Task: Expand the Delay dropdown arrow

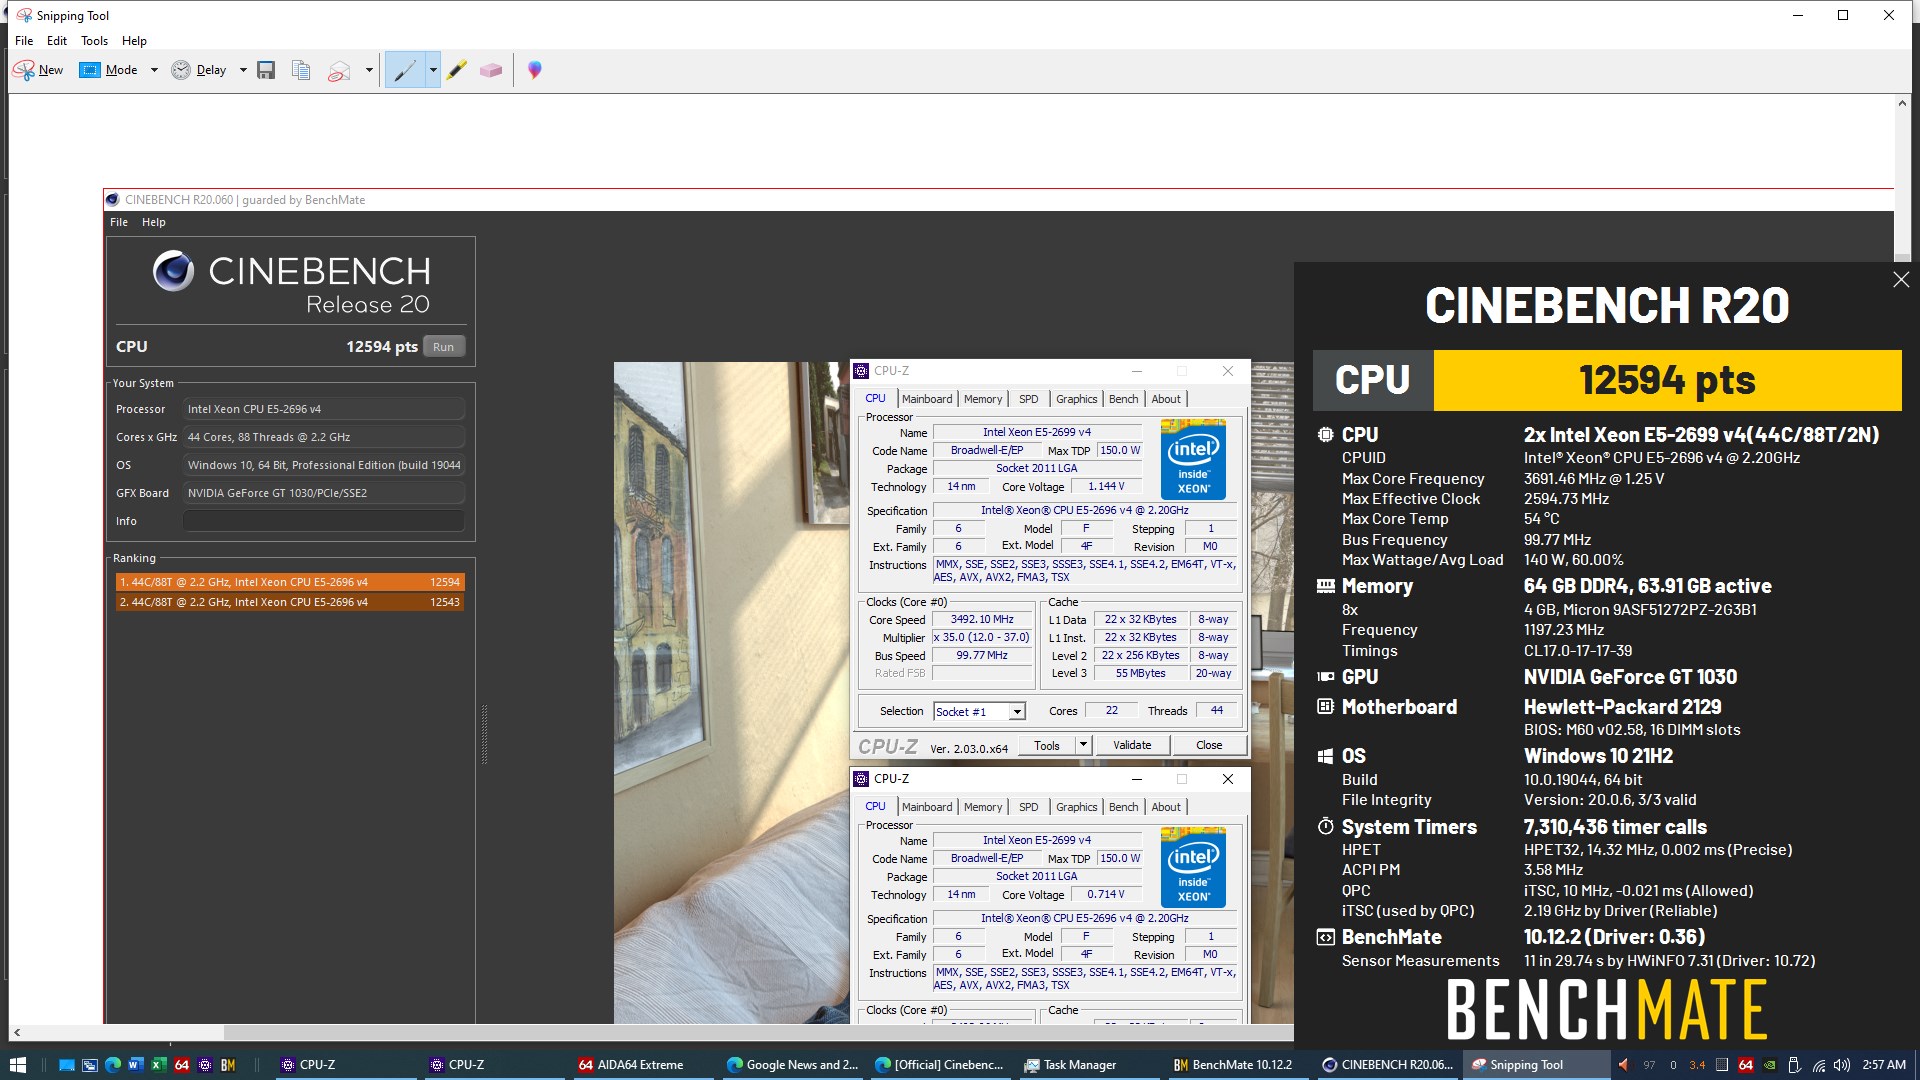Action: click(243, 70)
